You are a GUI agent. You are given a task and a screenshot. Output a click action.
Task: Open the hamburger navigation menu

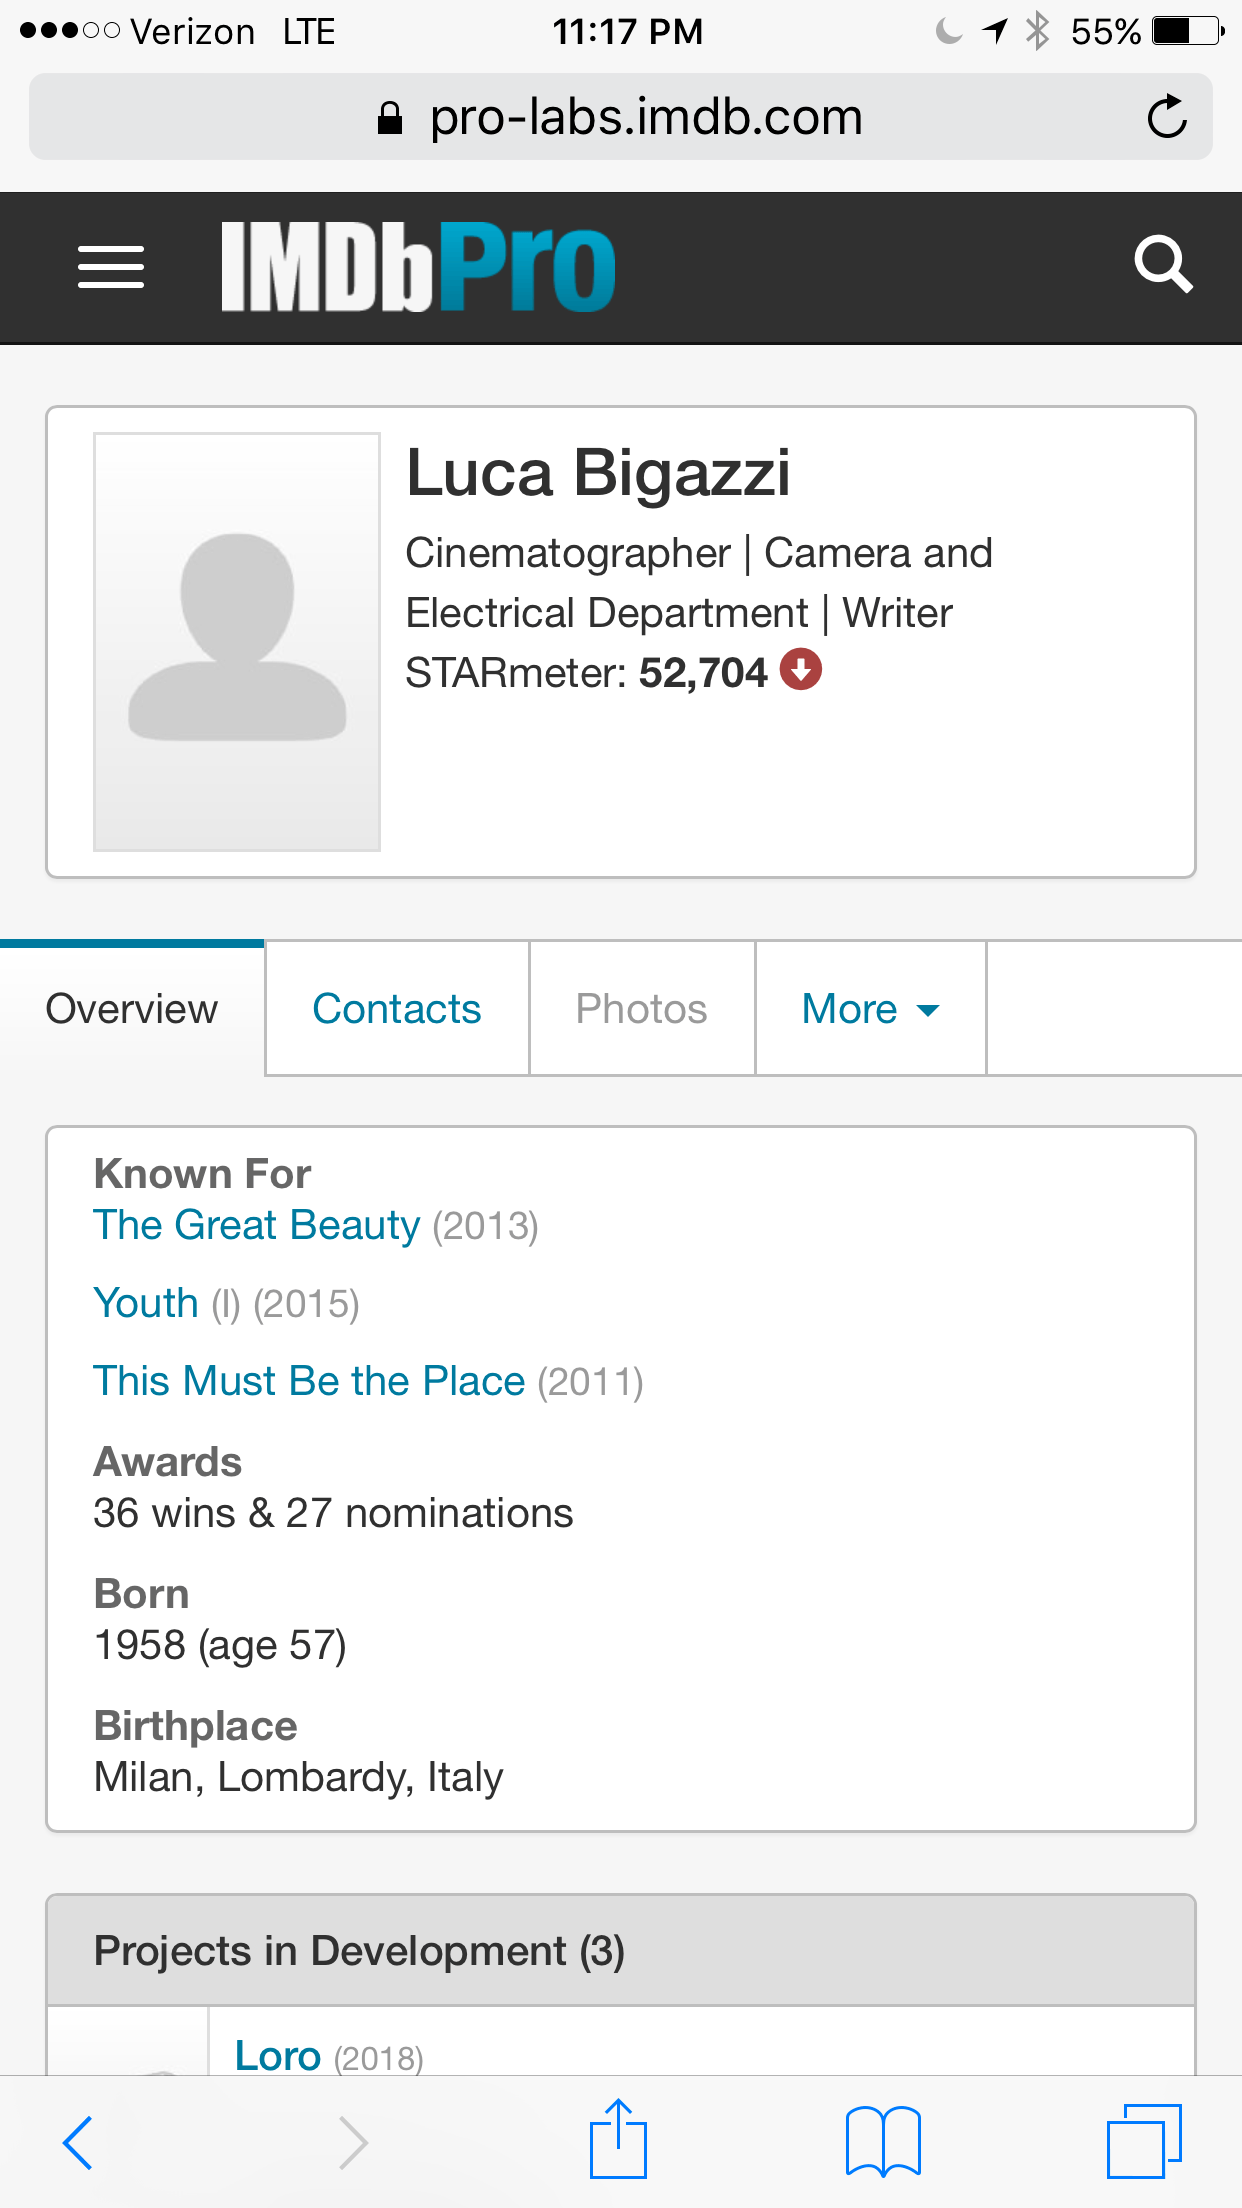(111, 267)
